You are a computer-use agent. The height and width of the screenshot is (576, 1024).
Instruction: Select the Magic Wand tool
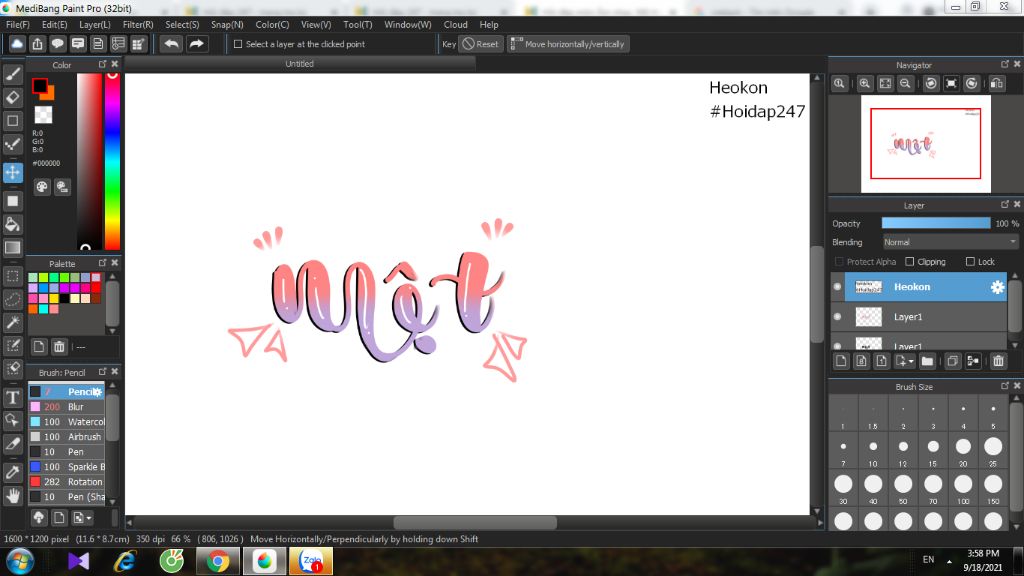click(12, 323)
